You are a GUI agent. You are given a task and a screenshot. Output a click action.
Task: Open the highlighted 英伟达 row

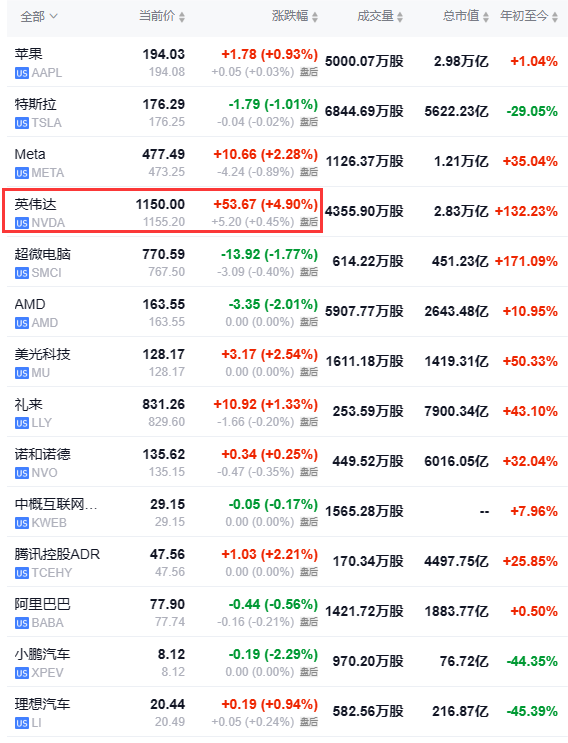pos(162,211)
